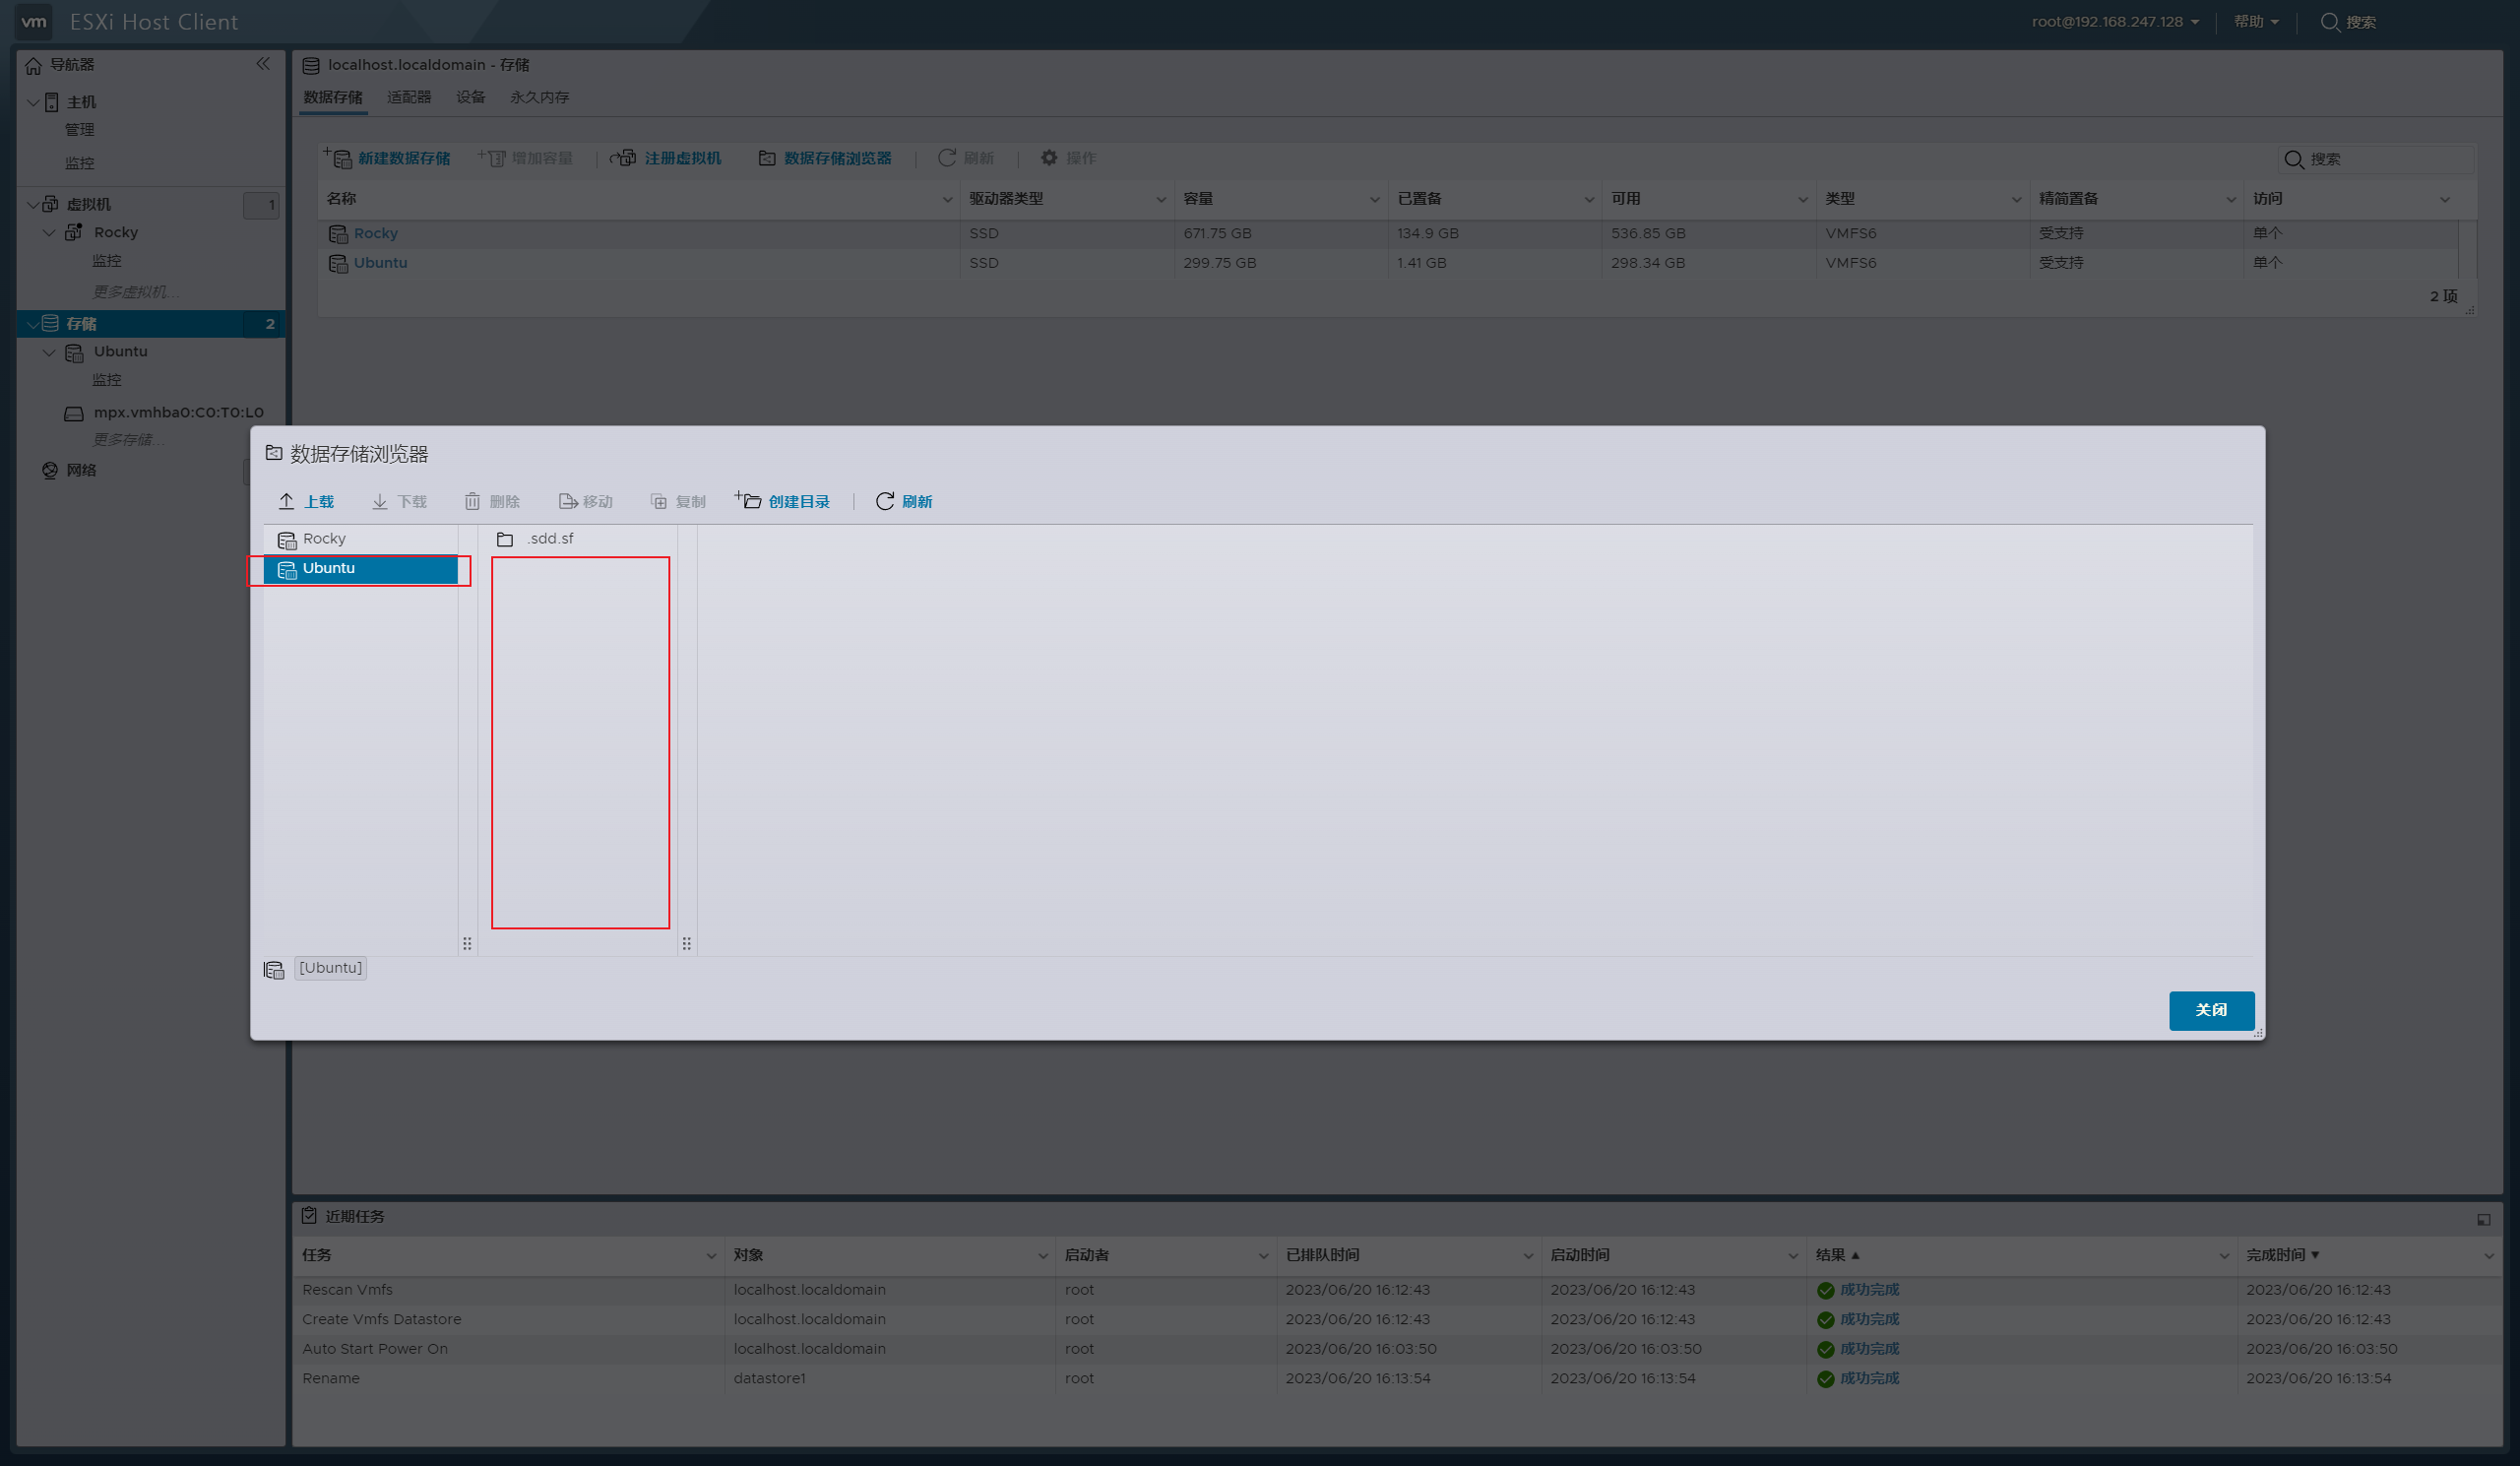Select Rocky datastore in browser dialog
This screenshot has height=1466, width=2520.
click(361, 539)
